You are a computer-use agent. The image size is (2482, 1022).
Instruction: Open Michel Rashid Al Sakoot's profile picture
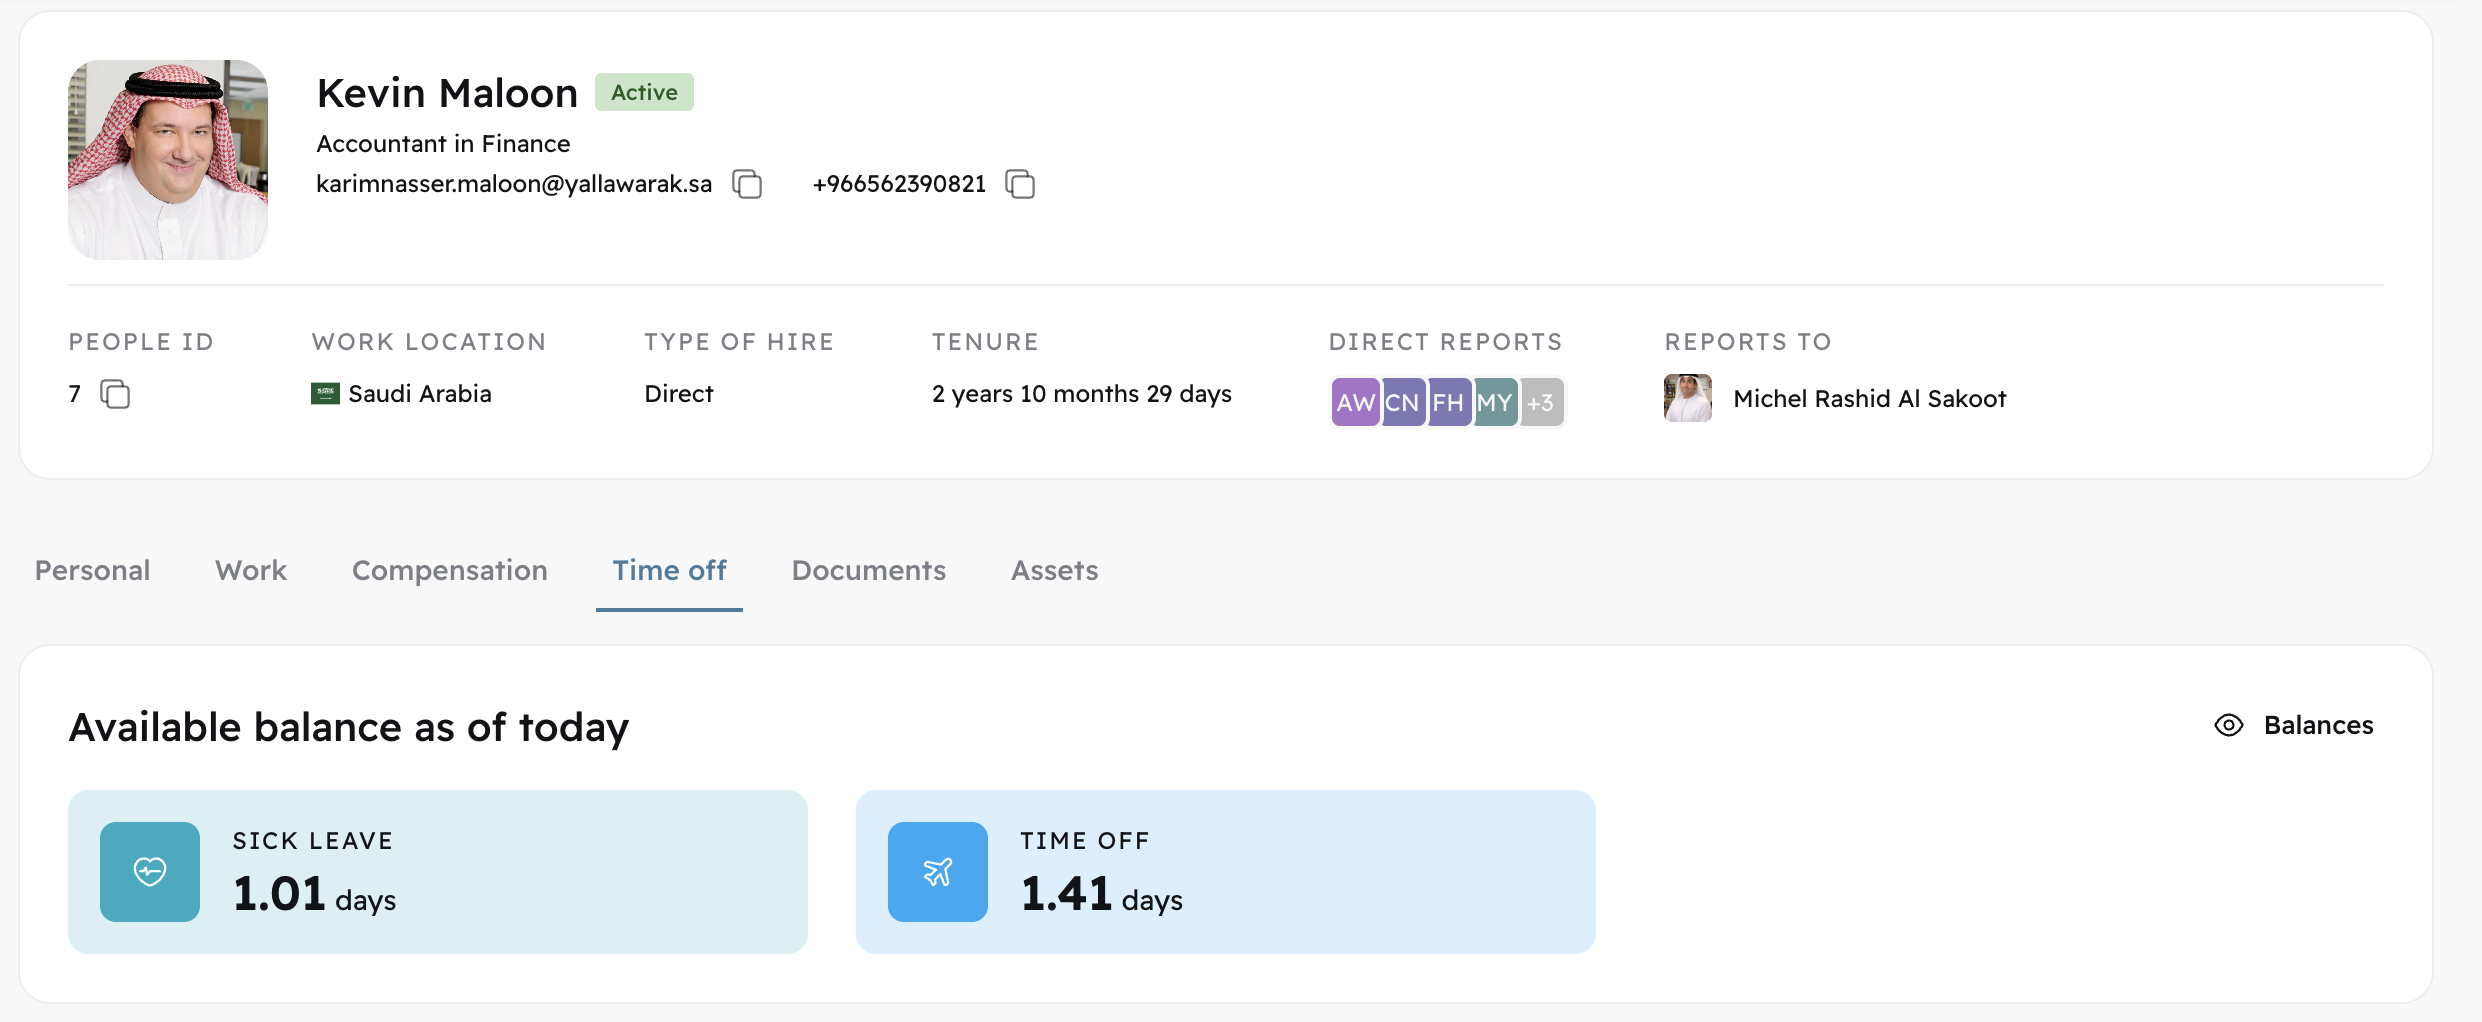[1686, 397]
